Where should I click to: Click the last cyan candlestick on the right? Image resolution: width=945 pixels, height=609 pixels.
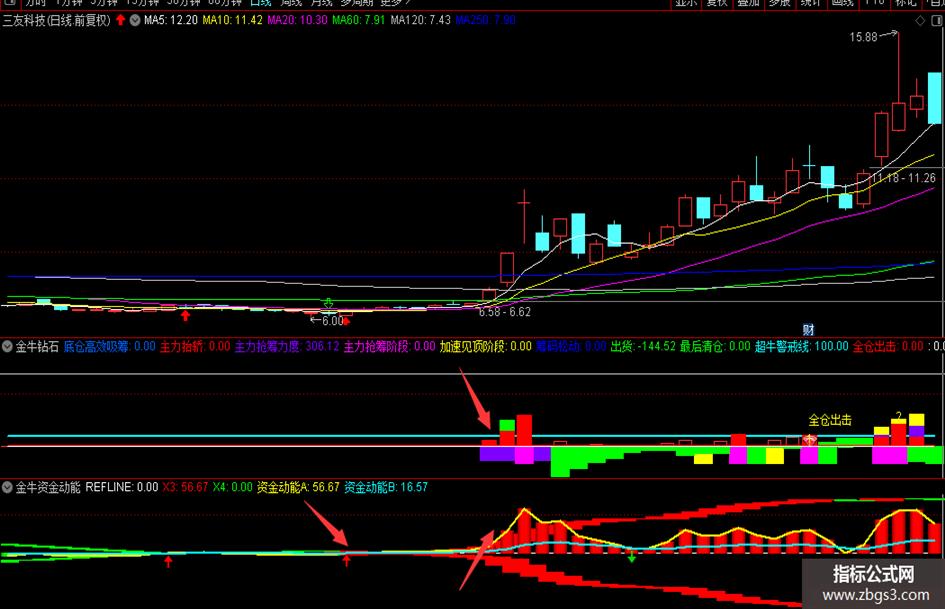(934, 98)
